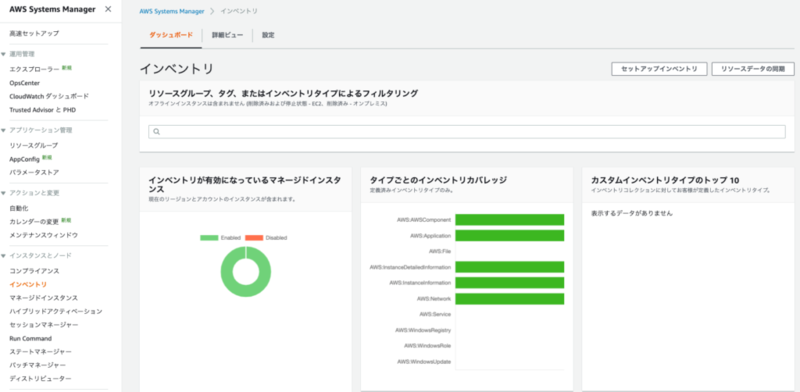Open ディストリビューター in sidebar
The width and height of the screenshot is (800, 392).
(x=40, y=379)
